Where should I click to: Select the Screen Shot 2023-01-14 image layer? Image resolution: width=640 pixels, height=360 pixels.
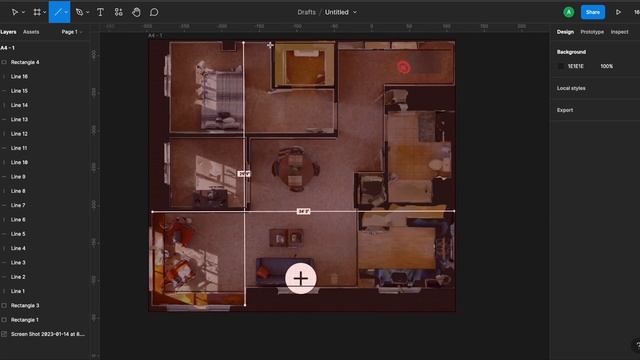point(48,334)
